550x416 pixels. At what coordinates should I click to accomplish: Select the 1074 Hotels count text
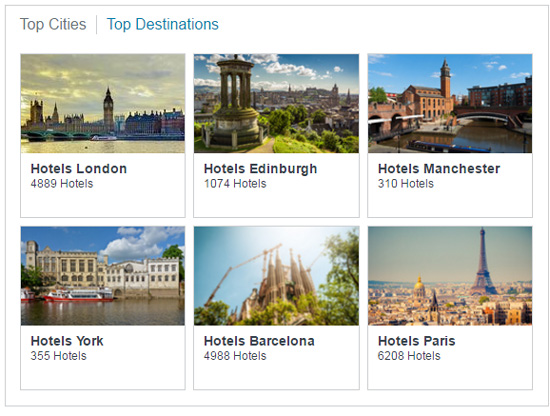click(x=235, y=184)
